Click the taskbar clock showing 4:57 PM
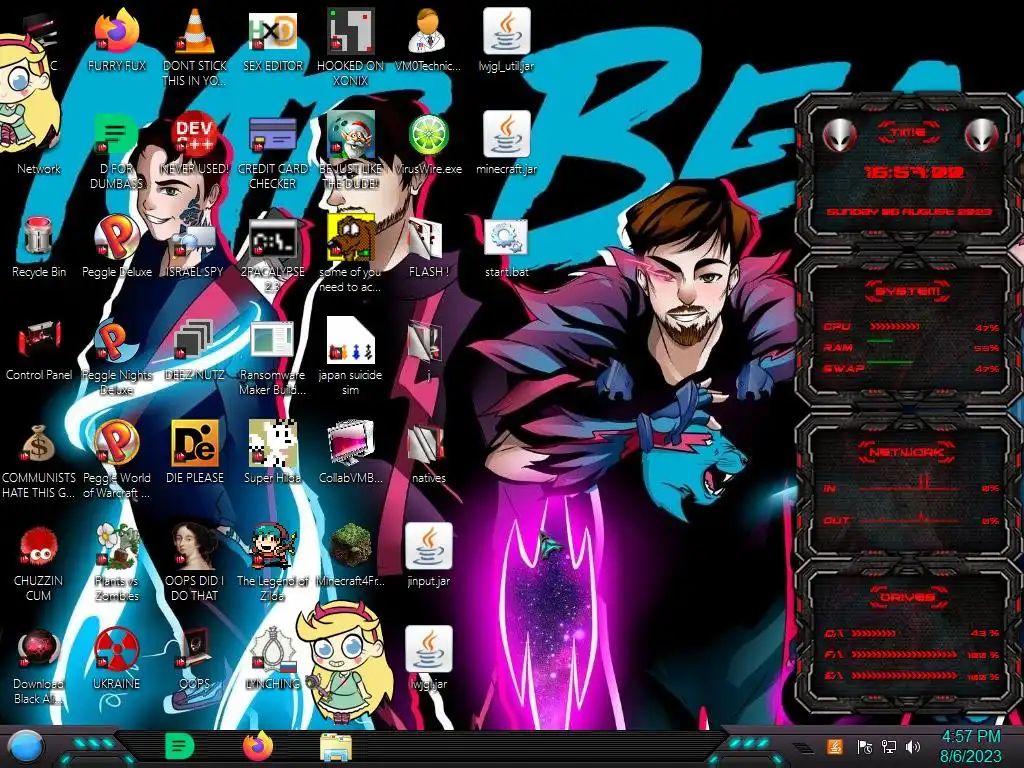 point(970,746)
